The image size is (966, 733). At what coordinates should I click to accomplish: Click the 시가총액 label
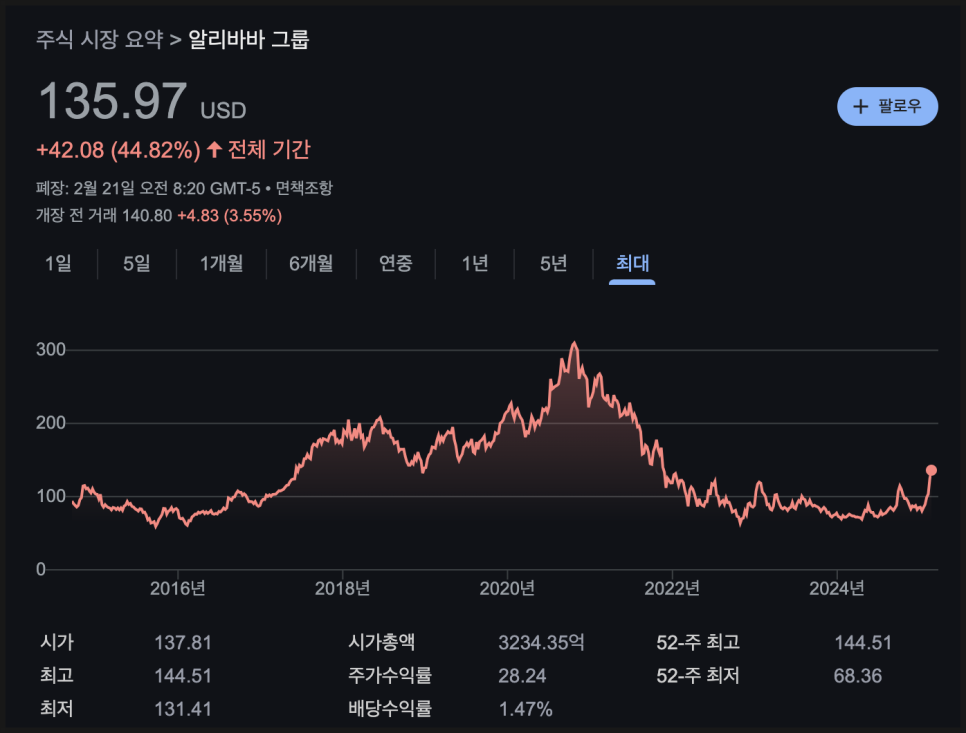click(381, 643)
